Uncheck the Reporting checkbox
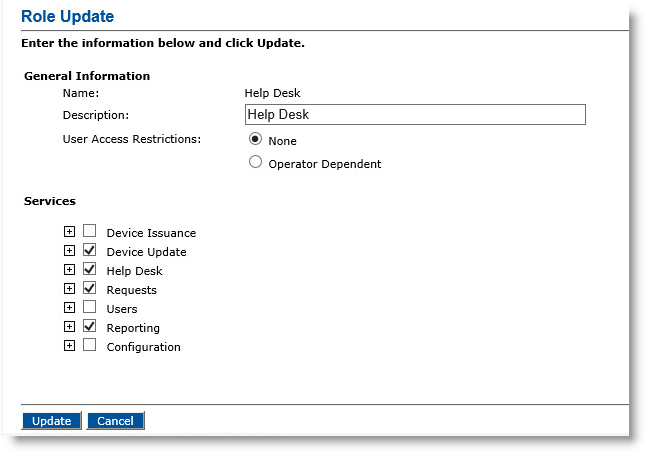The image size is (645, 452). click(x=90, y=325)
